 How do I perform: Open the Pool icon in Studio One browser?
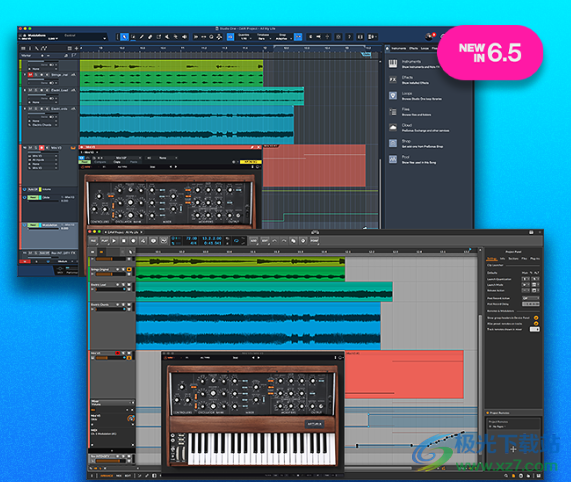click(x=393, y=159)
